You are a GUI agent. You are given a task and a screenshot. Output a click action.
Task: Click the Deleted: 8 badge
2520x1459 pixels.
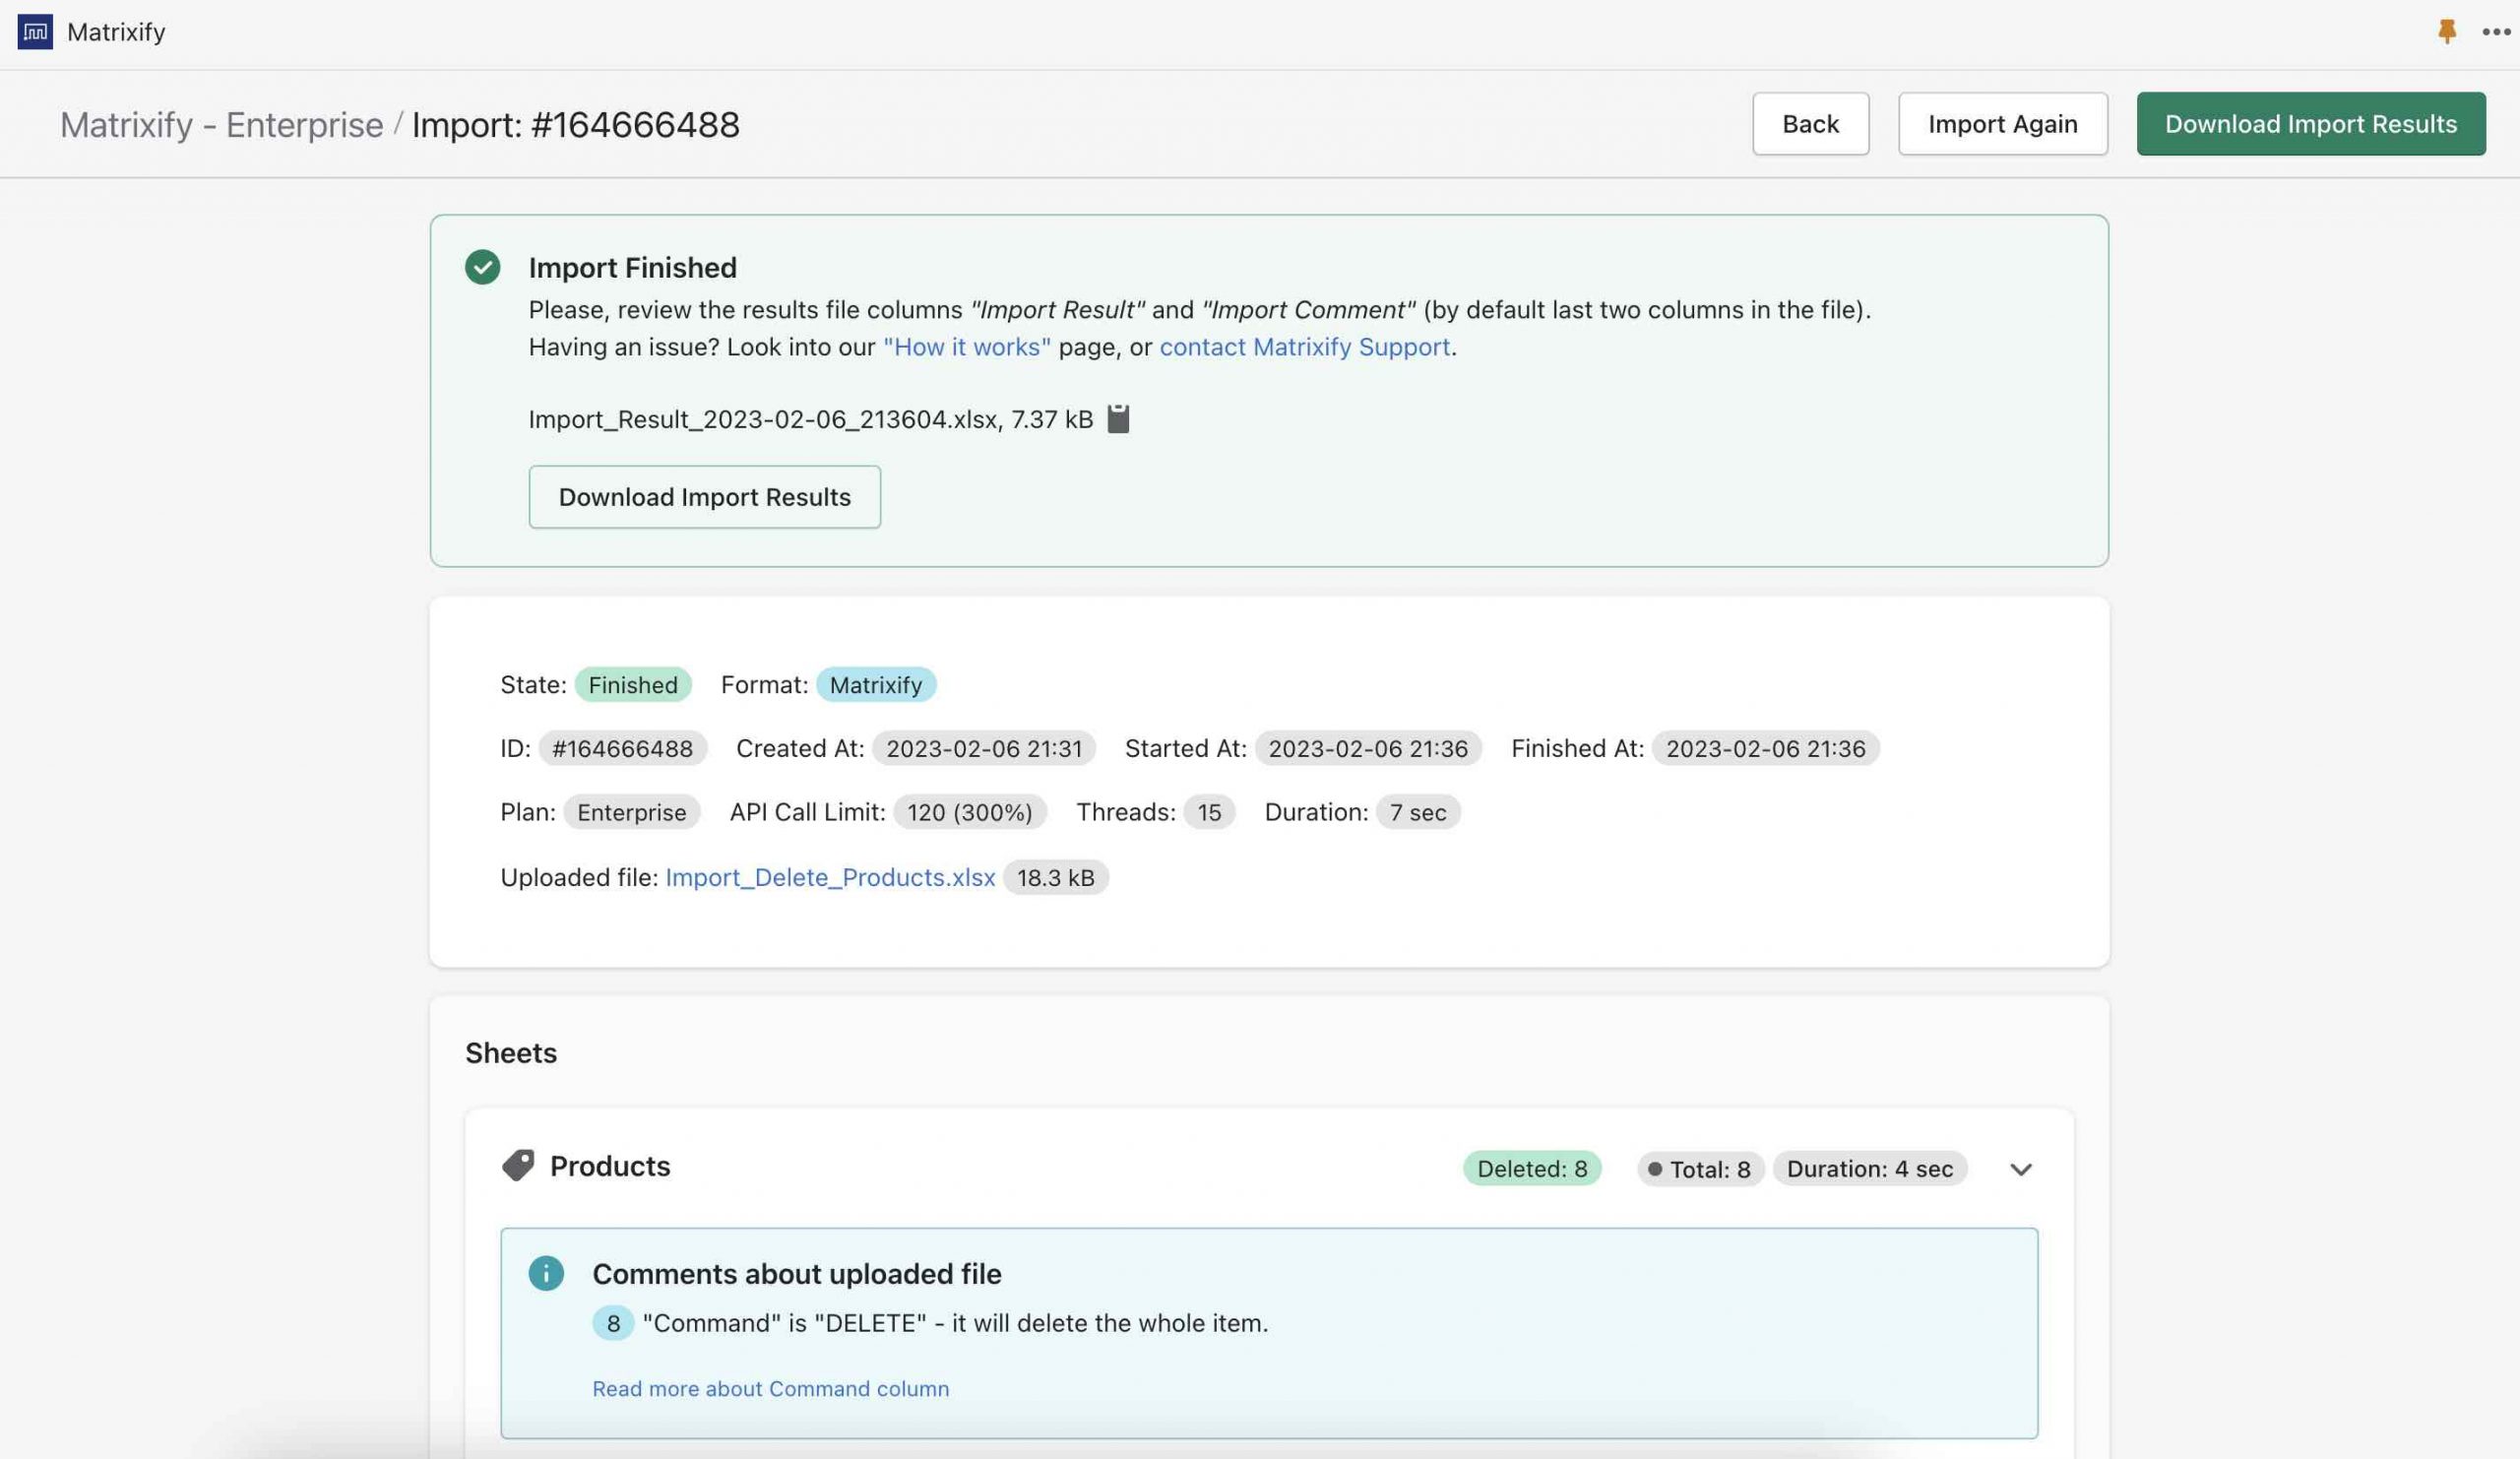[x=1531, y=1169]
